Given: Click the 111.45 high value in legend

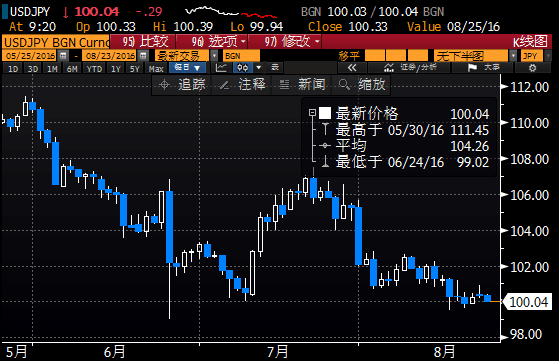Looking at the screenshot, I should tap(470, 130).
